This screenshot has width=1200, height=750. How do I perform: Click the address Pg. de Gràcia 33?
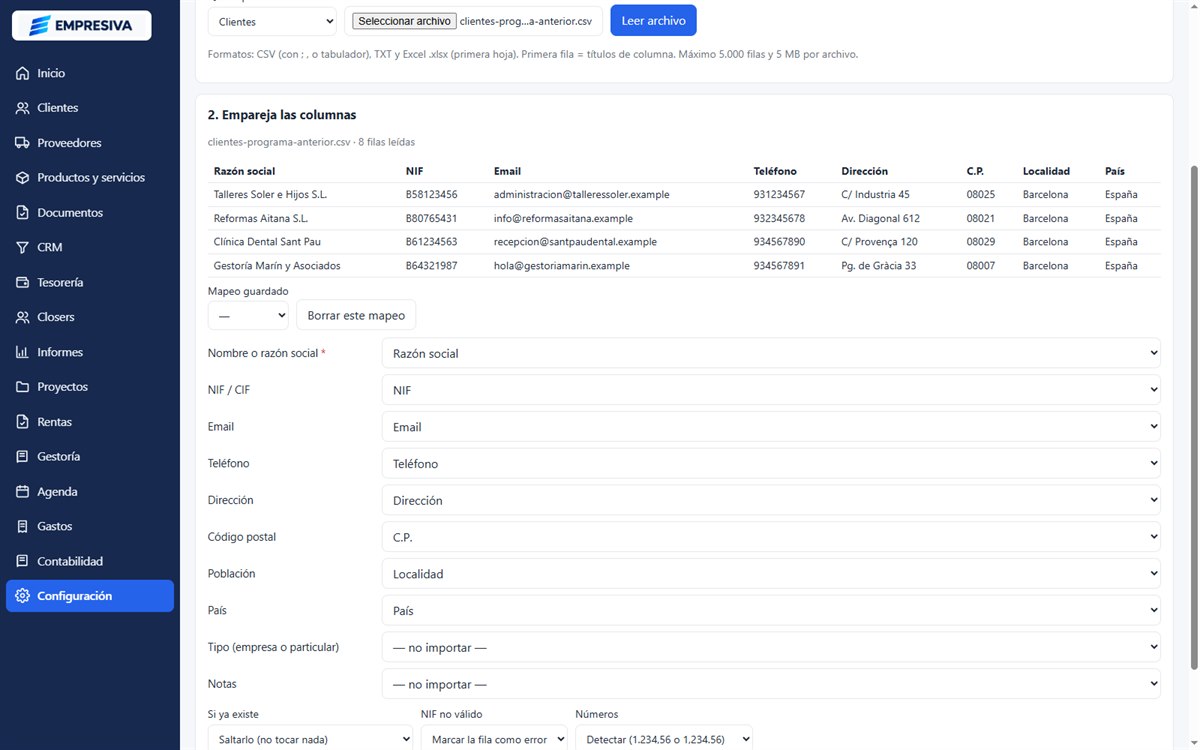click(879, 266)
